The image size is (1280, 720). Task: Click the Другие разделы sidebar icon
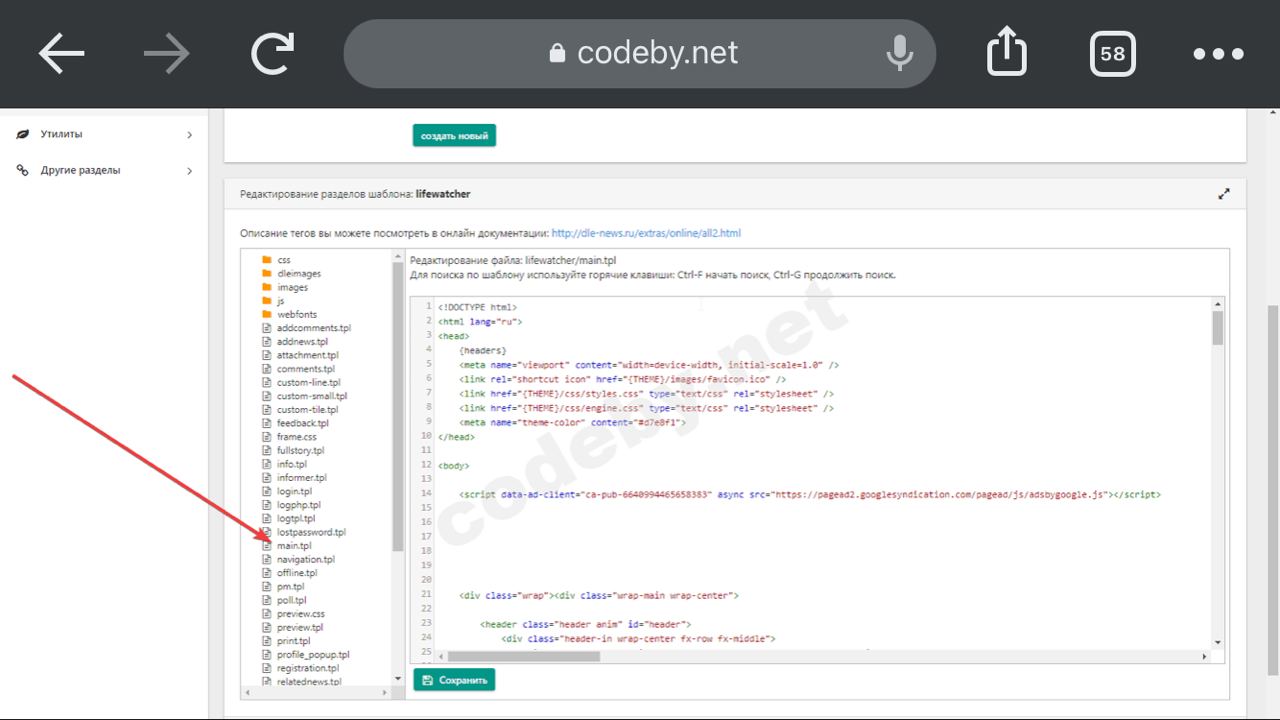pyautogui.click(x=22, y=170)
